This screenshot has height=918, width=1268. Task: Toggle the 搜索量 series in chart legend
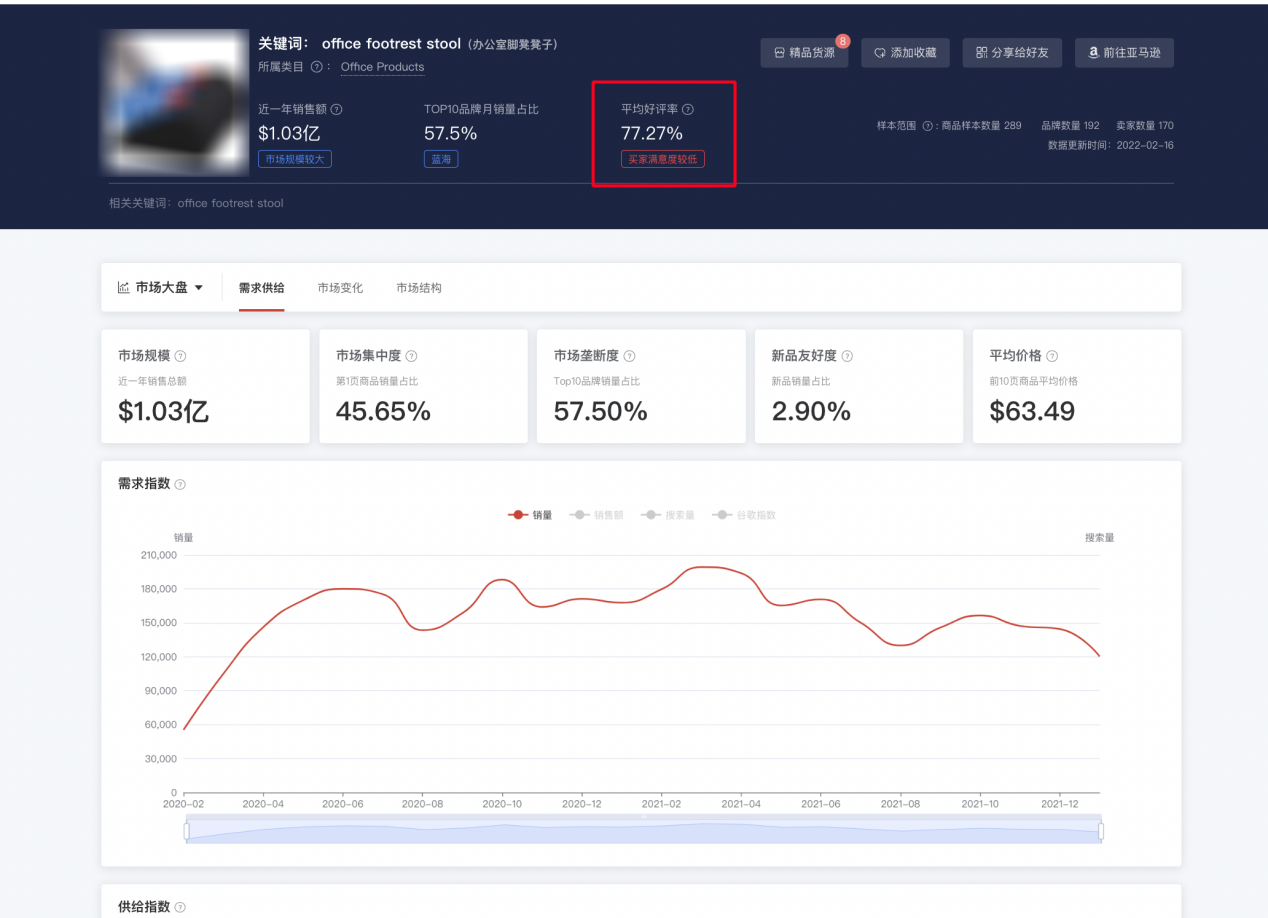point(668,515)
